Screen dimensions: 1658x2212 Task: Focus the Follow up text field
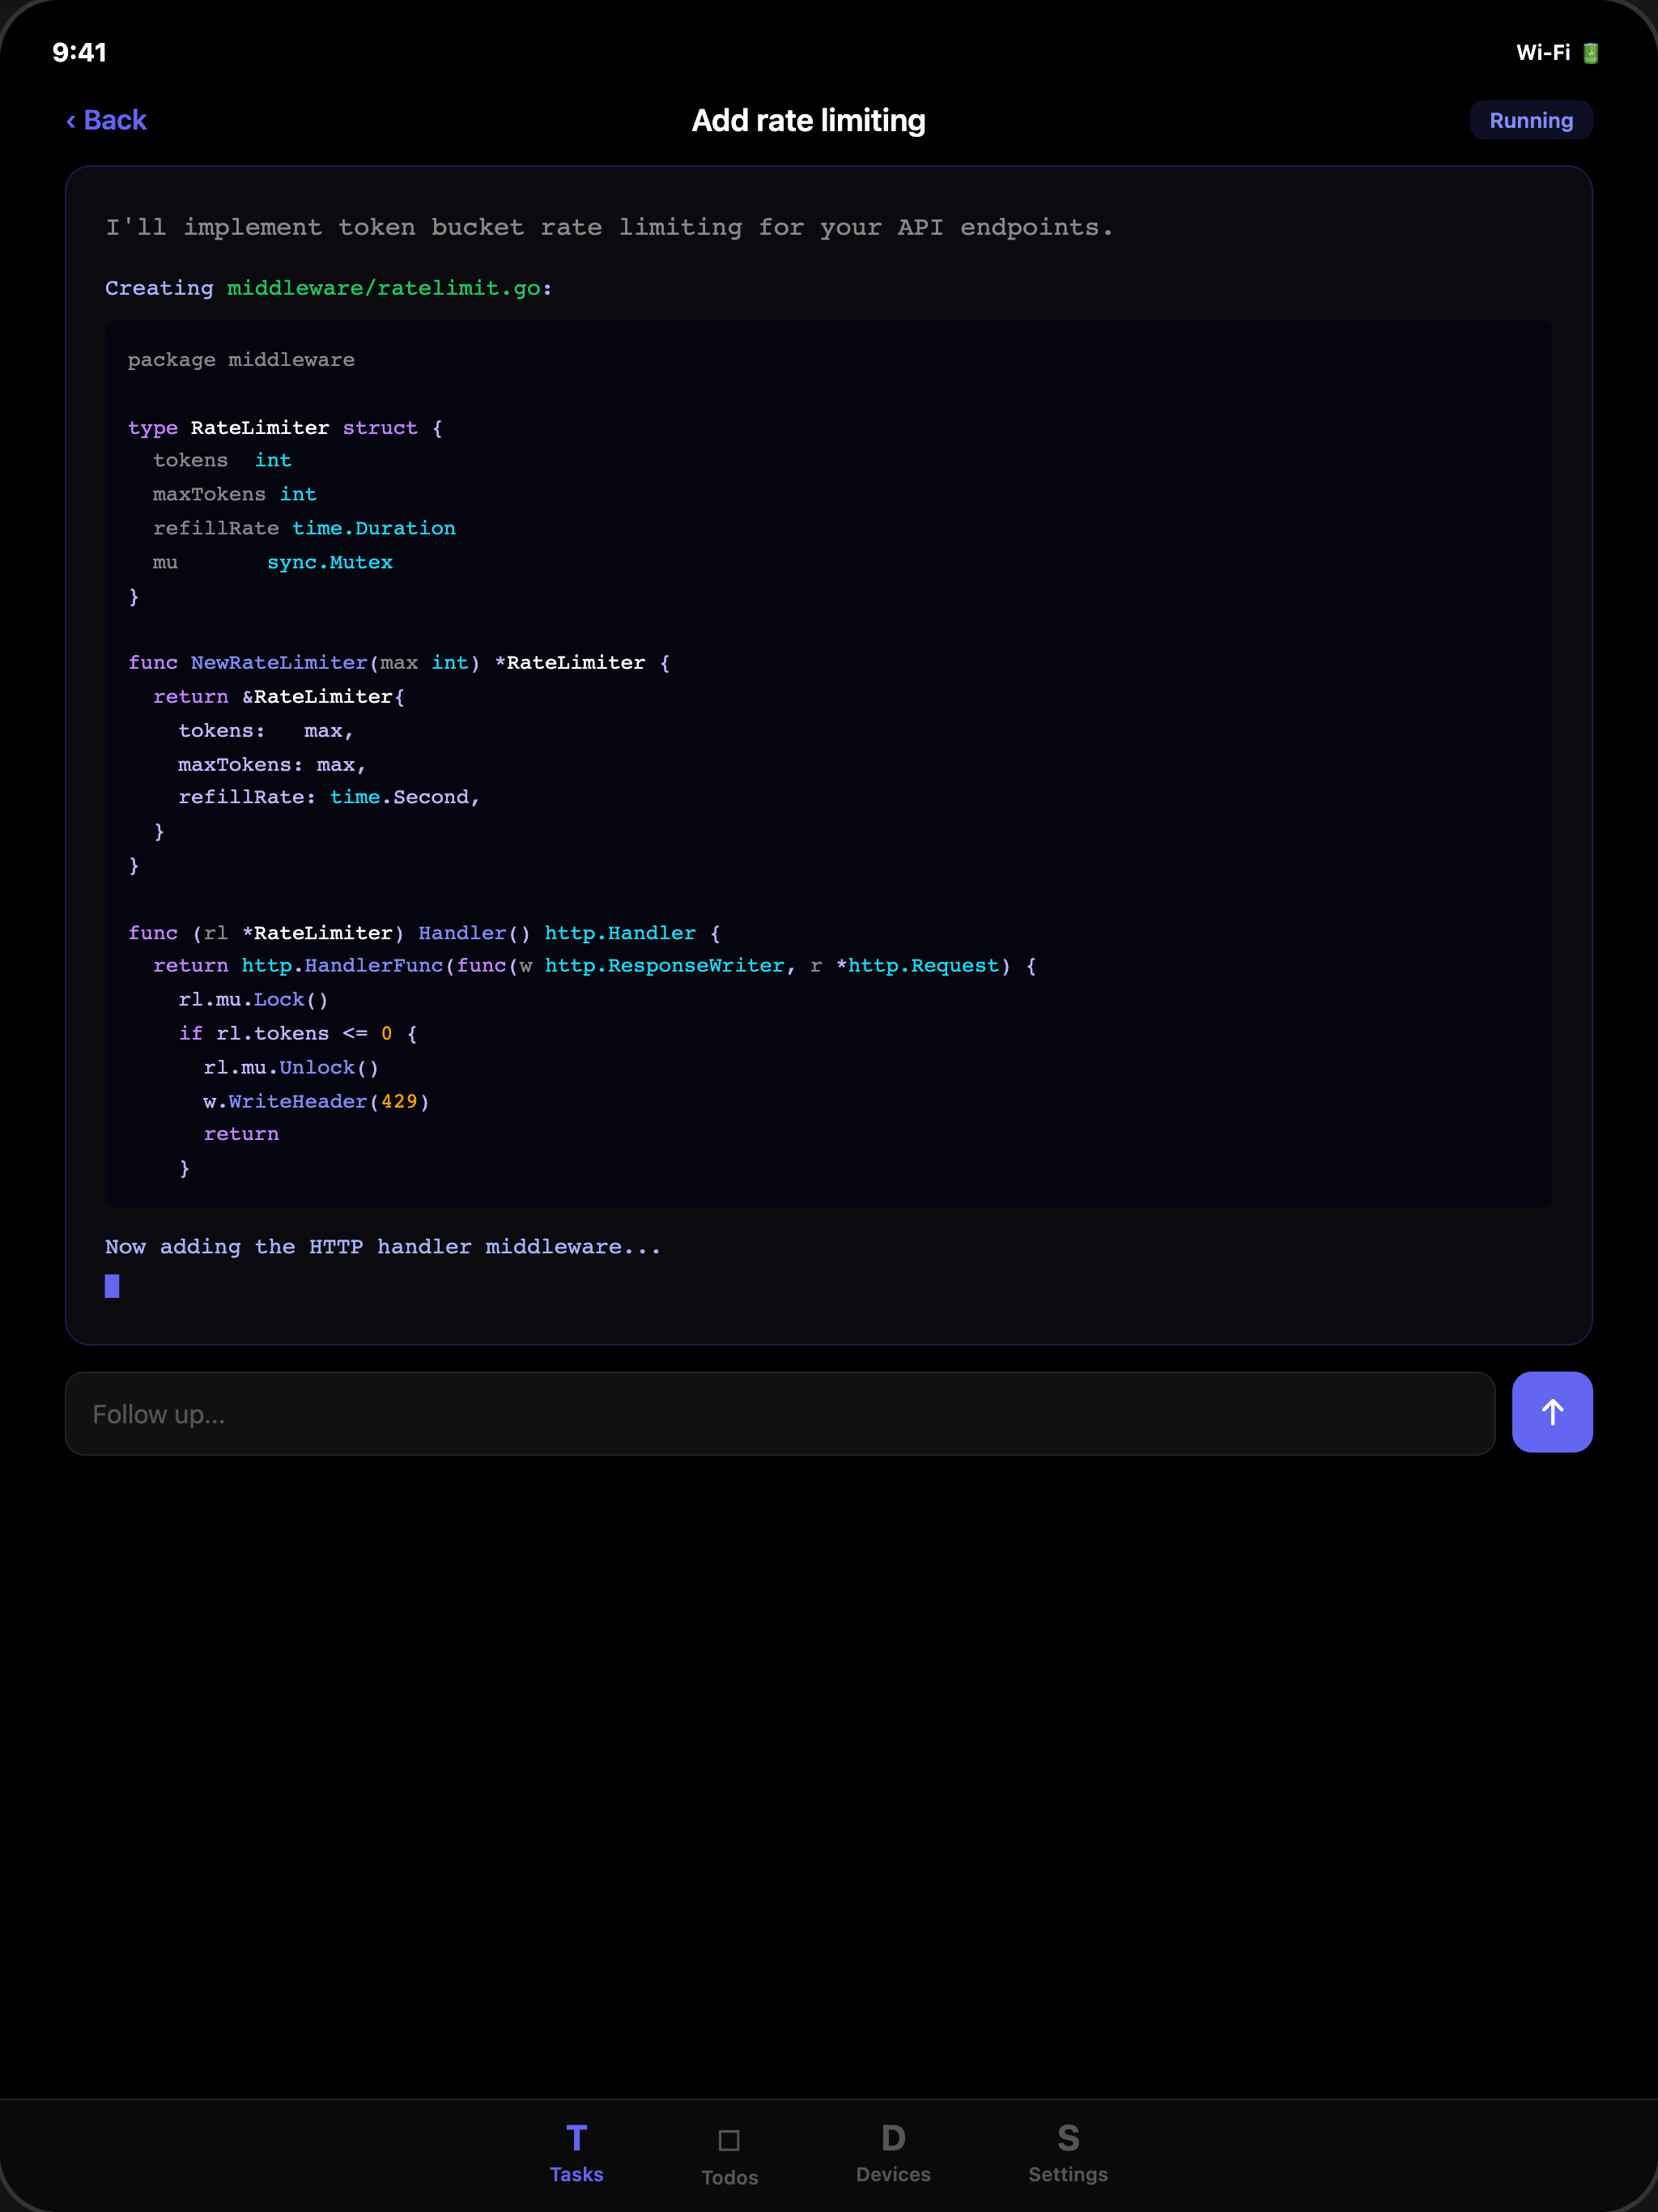(779, 1413)
